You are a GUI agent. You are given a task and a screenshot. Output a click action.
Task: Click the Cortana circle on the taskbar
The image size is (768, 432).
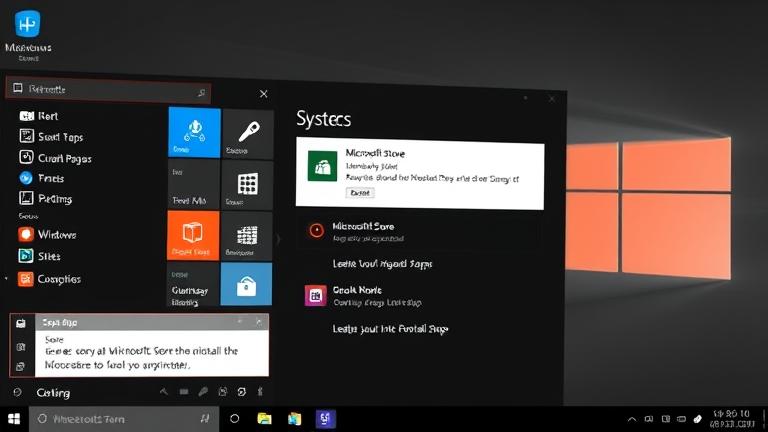coord(235,419)
